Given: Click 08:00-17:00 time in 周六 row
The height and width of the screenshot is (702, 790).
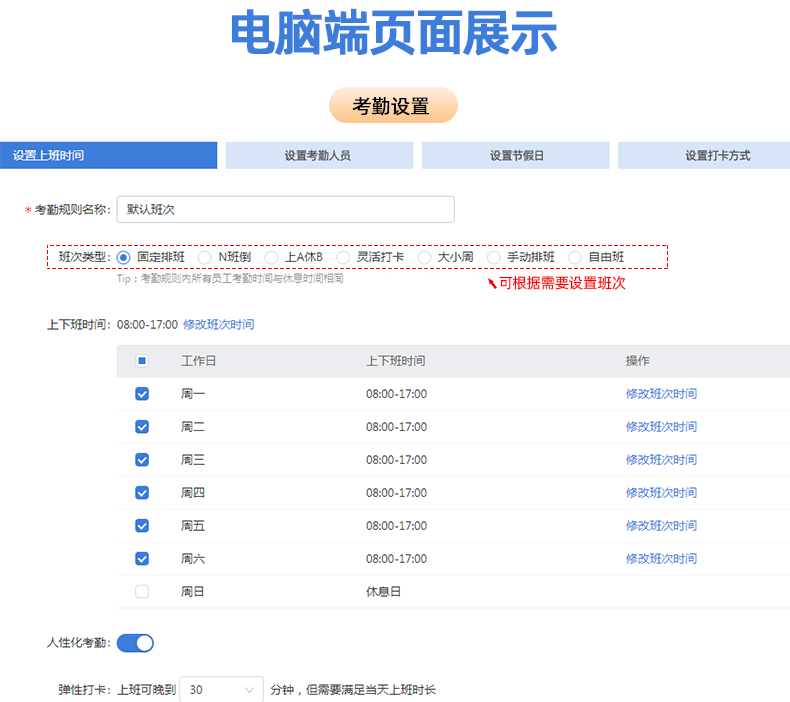Looking at the screenshot, I should pos(397,558).
